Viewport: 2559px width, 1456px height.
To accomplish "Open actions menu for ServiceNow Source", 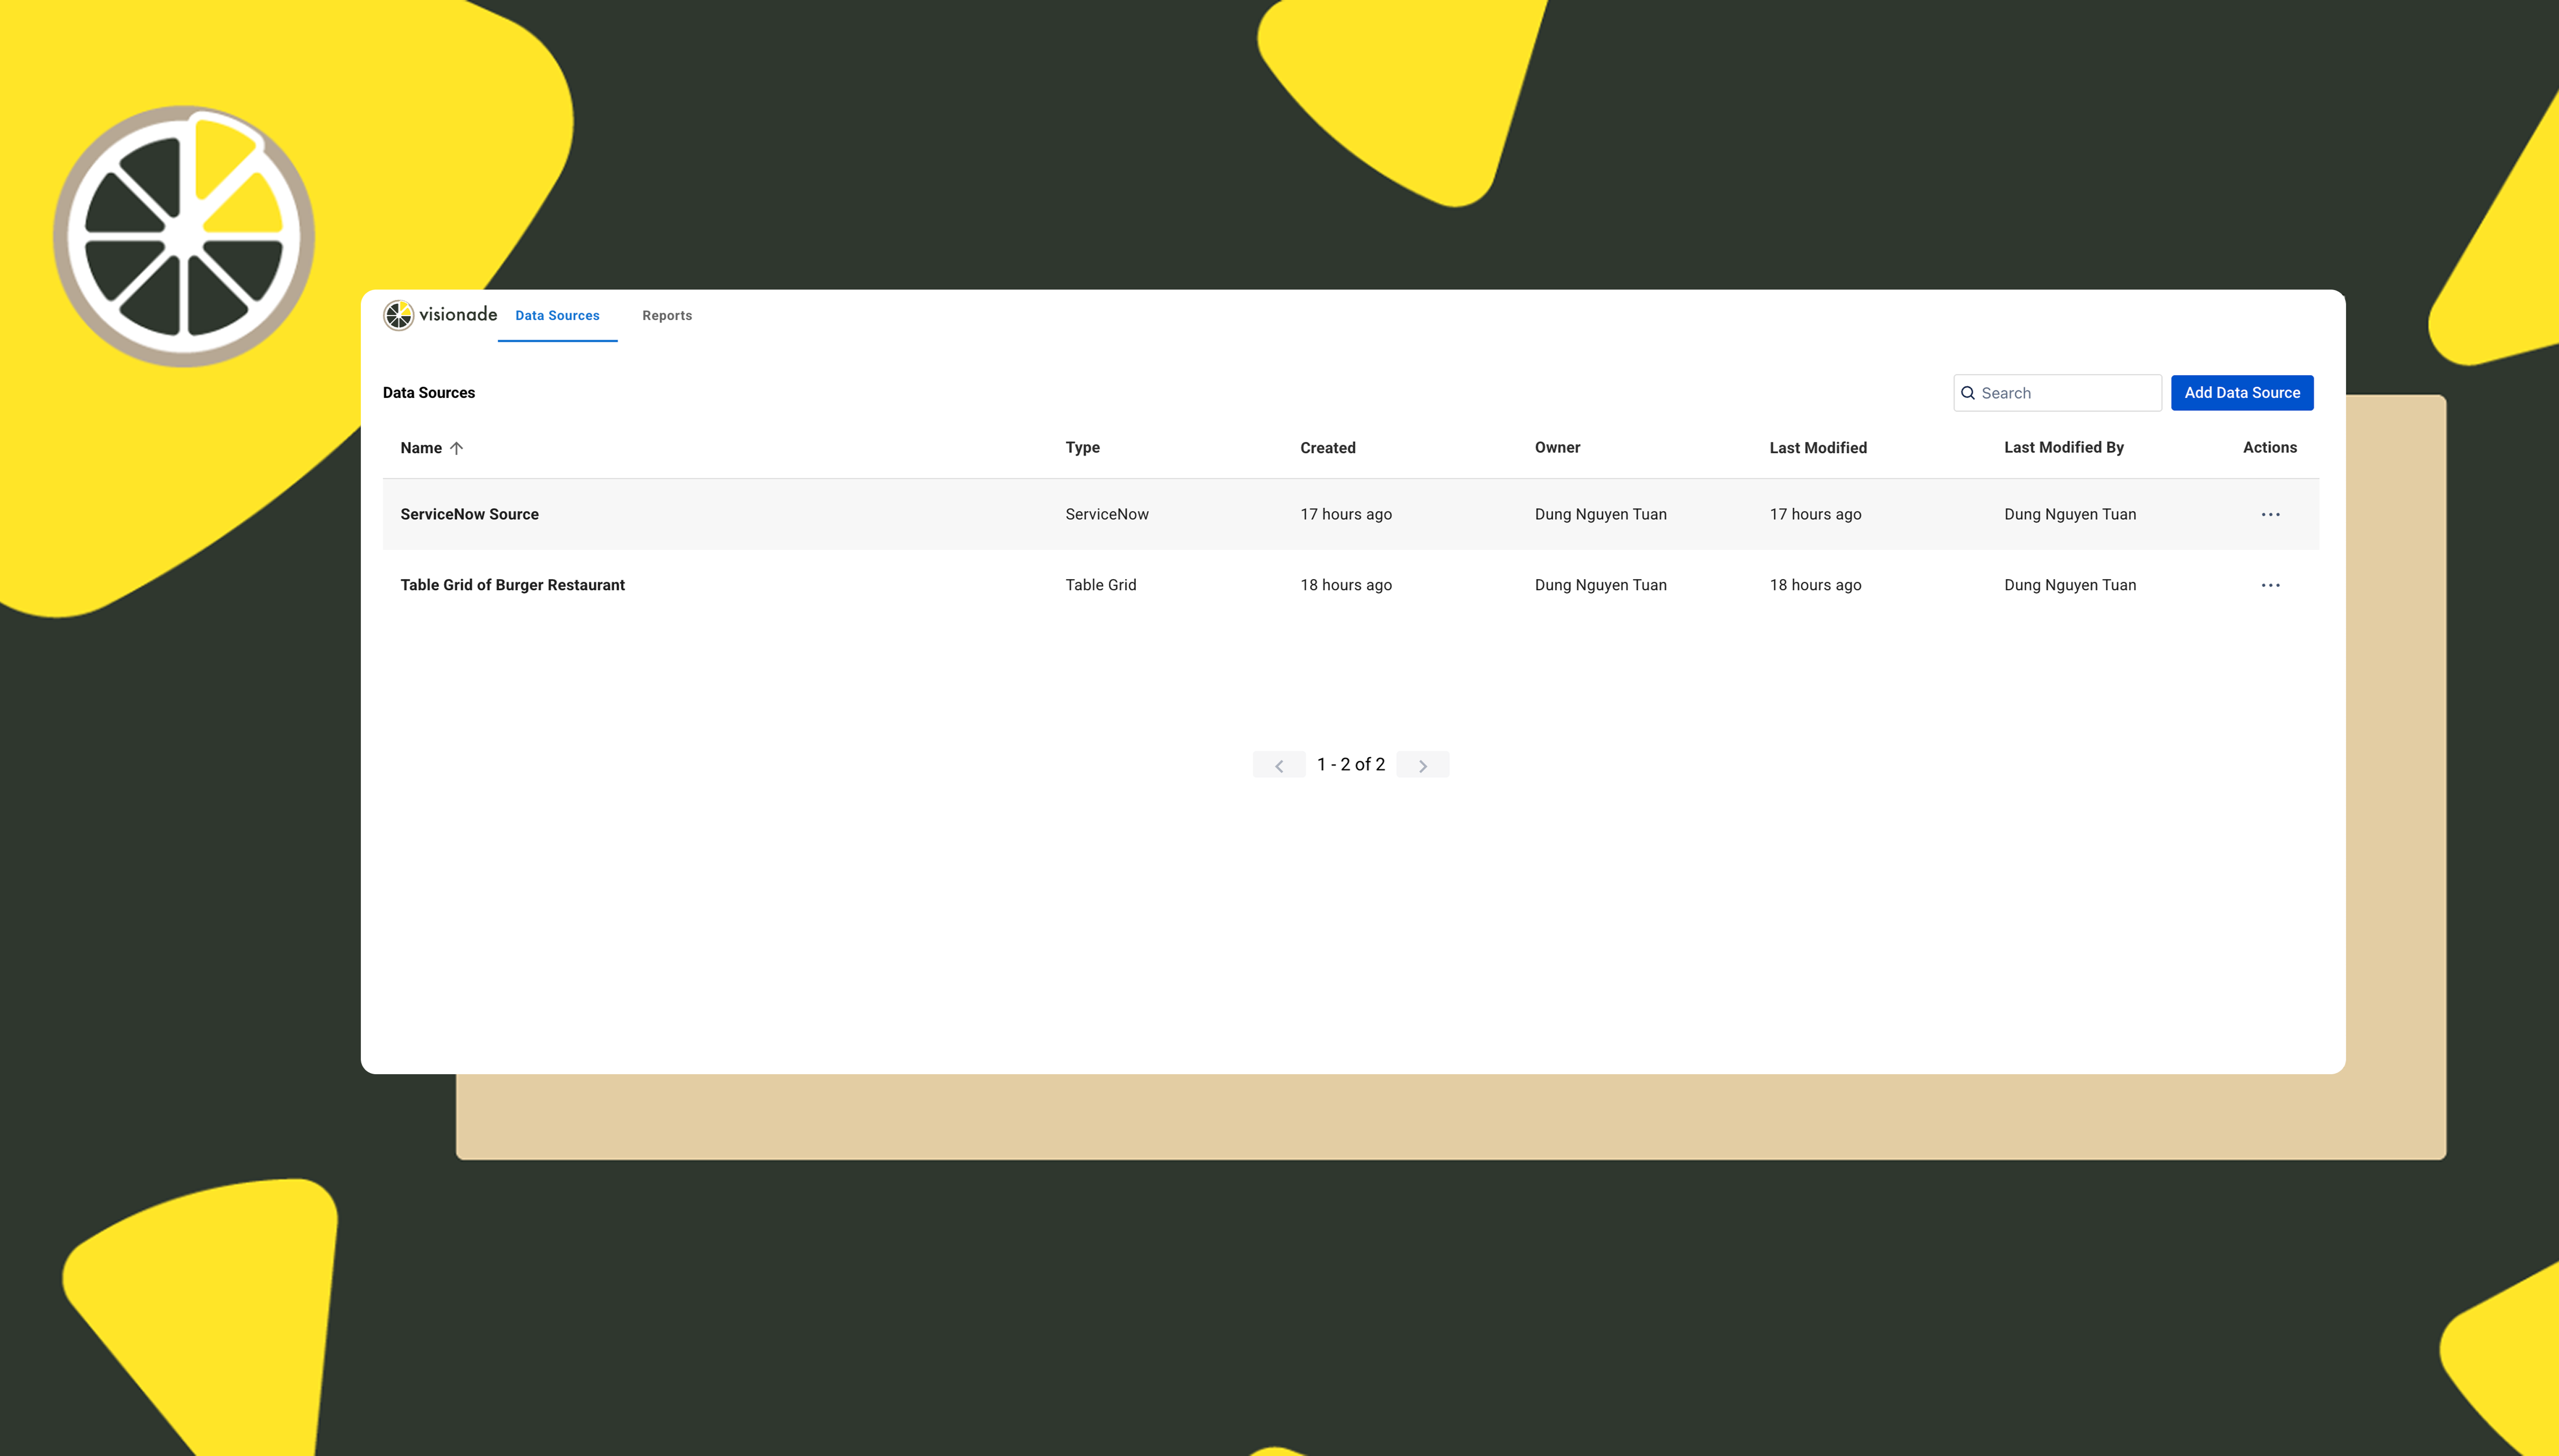I will [x=2270, y=514].
